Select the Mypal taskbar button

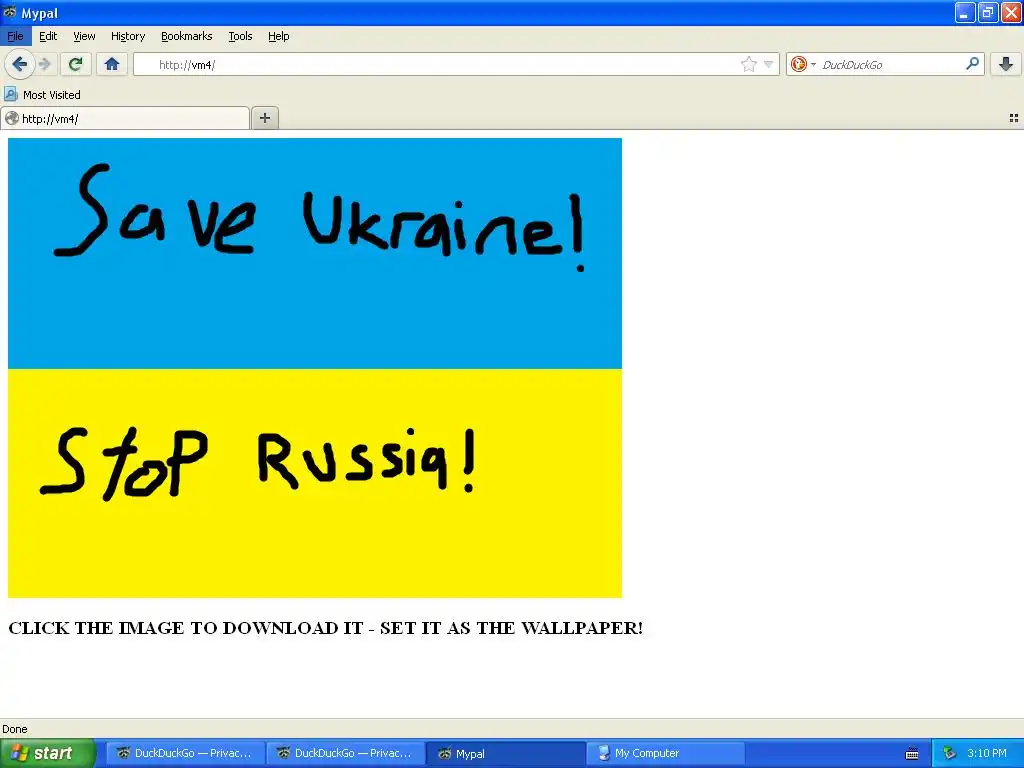click(x=505, y=753)
